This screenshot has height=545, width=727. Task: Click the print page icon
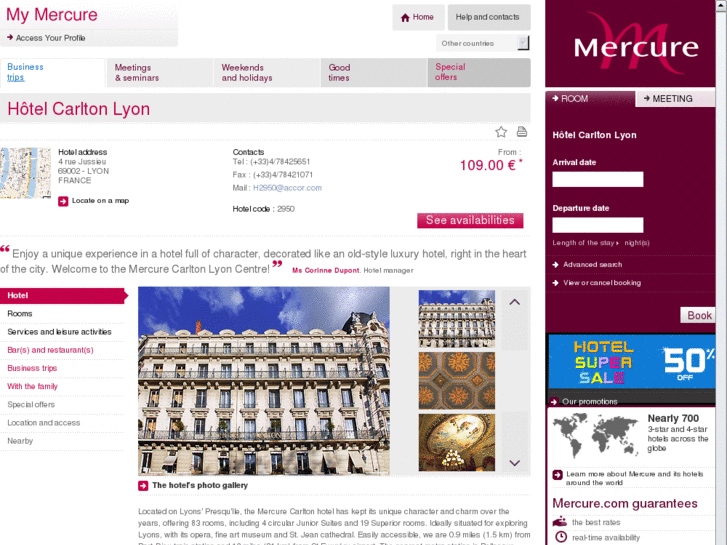tap(522, 132)
